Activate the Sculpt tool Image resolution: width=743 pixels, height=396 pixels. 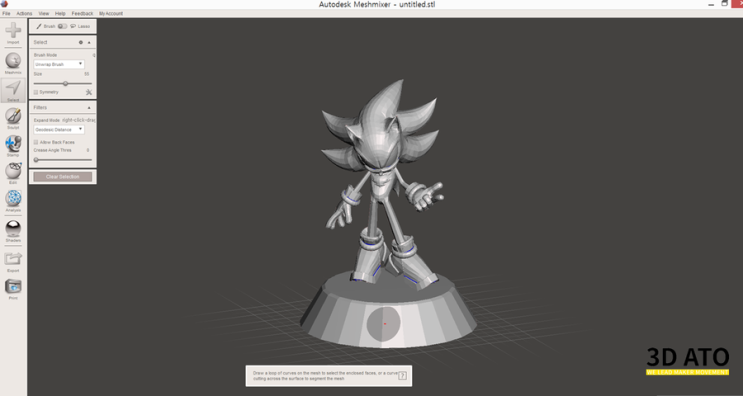click(13, 118)
